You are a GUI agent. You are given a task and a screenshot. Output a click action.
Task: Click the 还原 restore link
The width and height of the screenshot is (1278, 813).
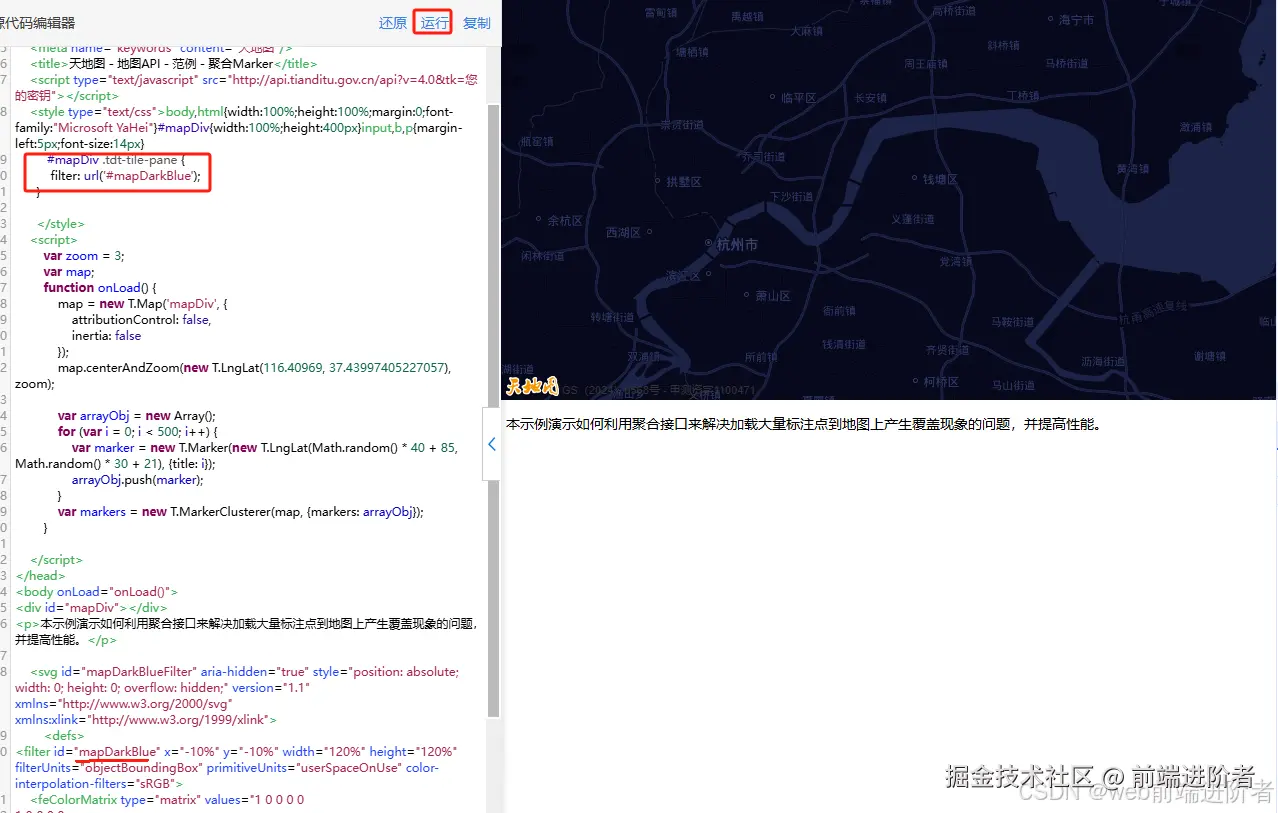(x=393, y=22)
